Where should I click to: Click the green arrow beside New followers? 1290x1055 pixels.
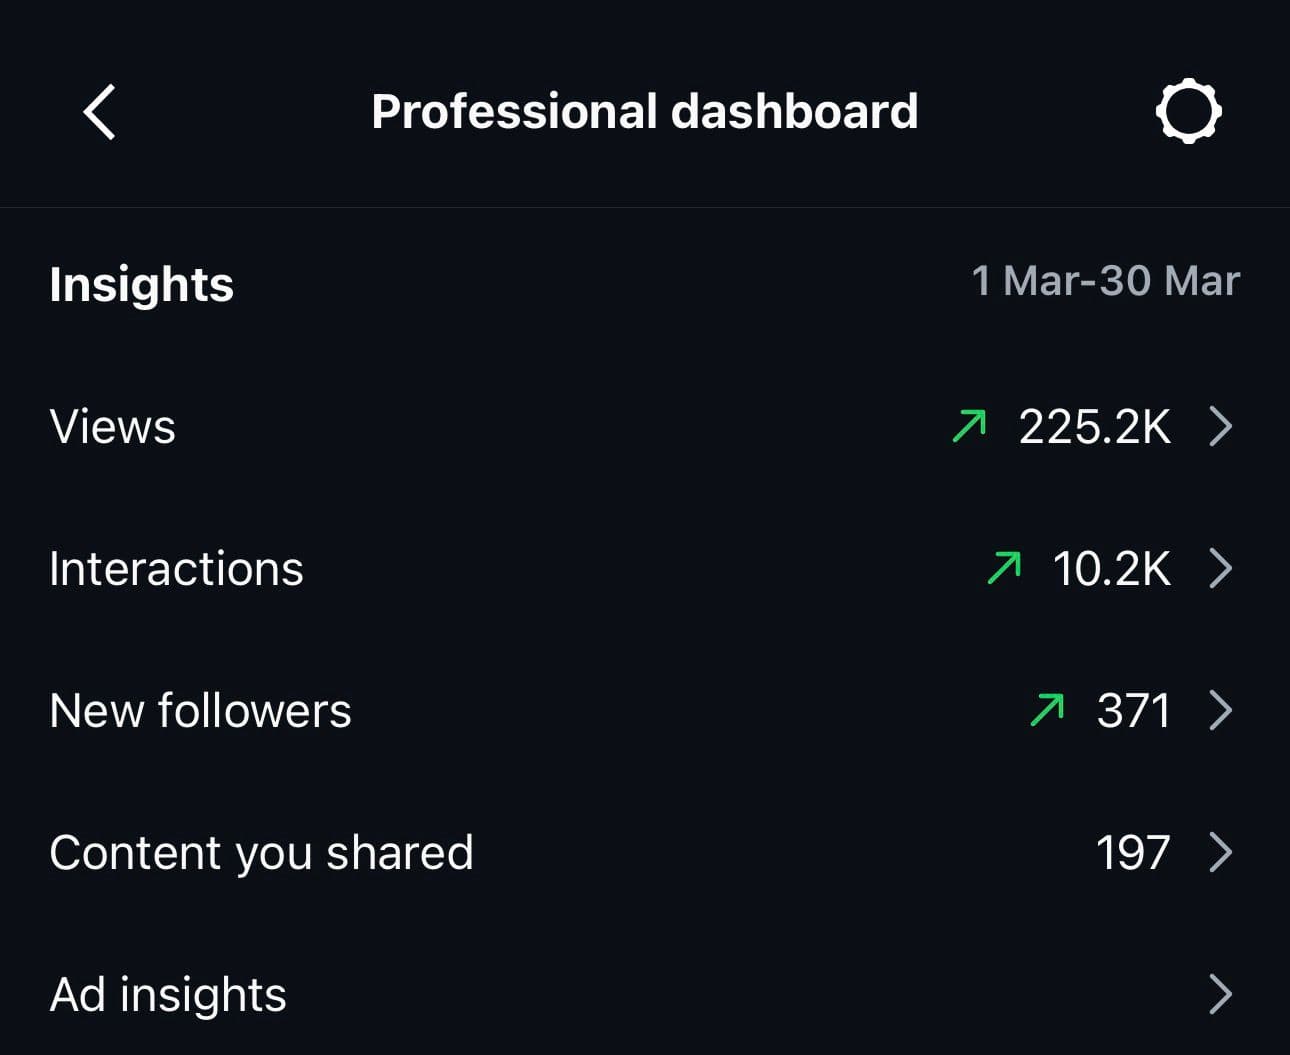coord(1047,710)
